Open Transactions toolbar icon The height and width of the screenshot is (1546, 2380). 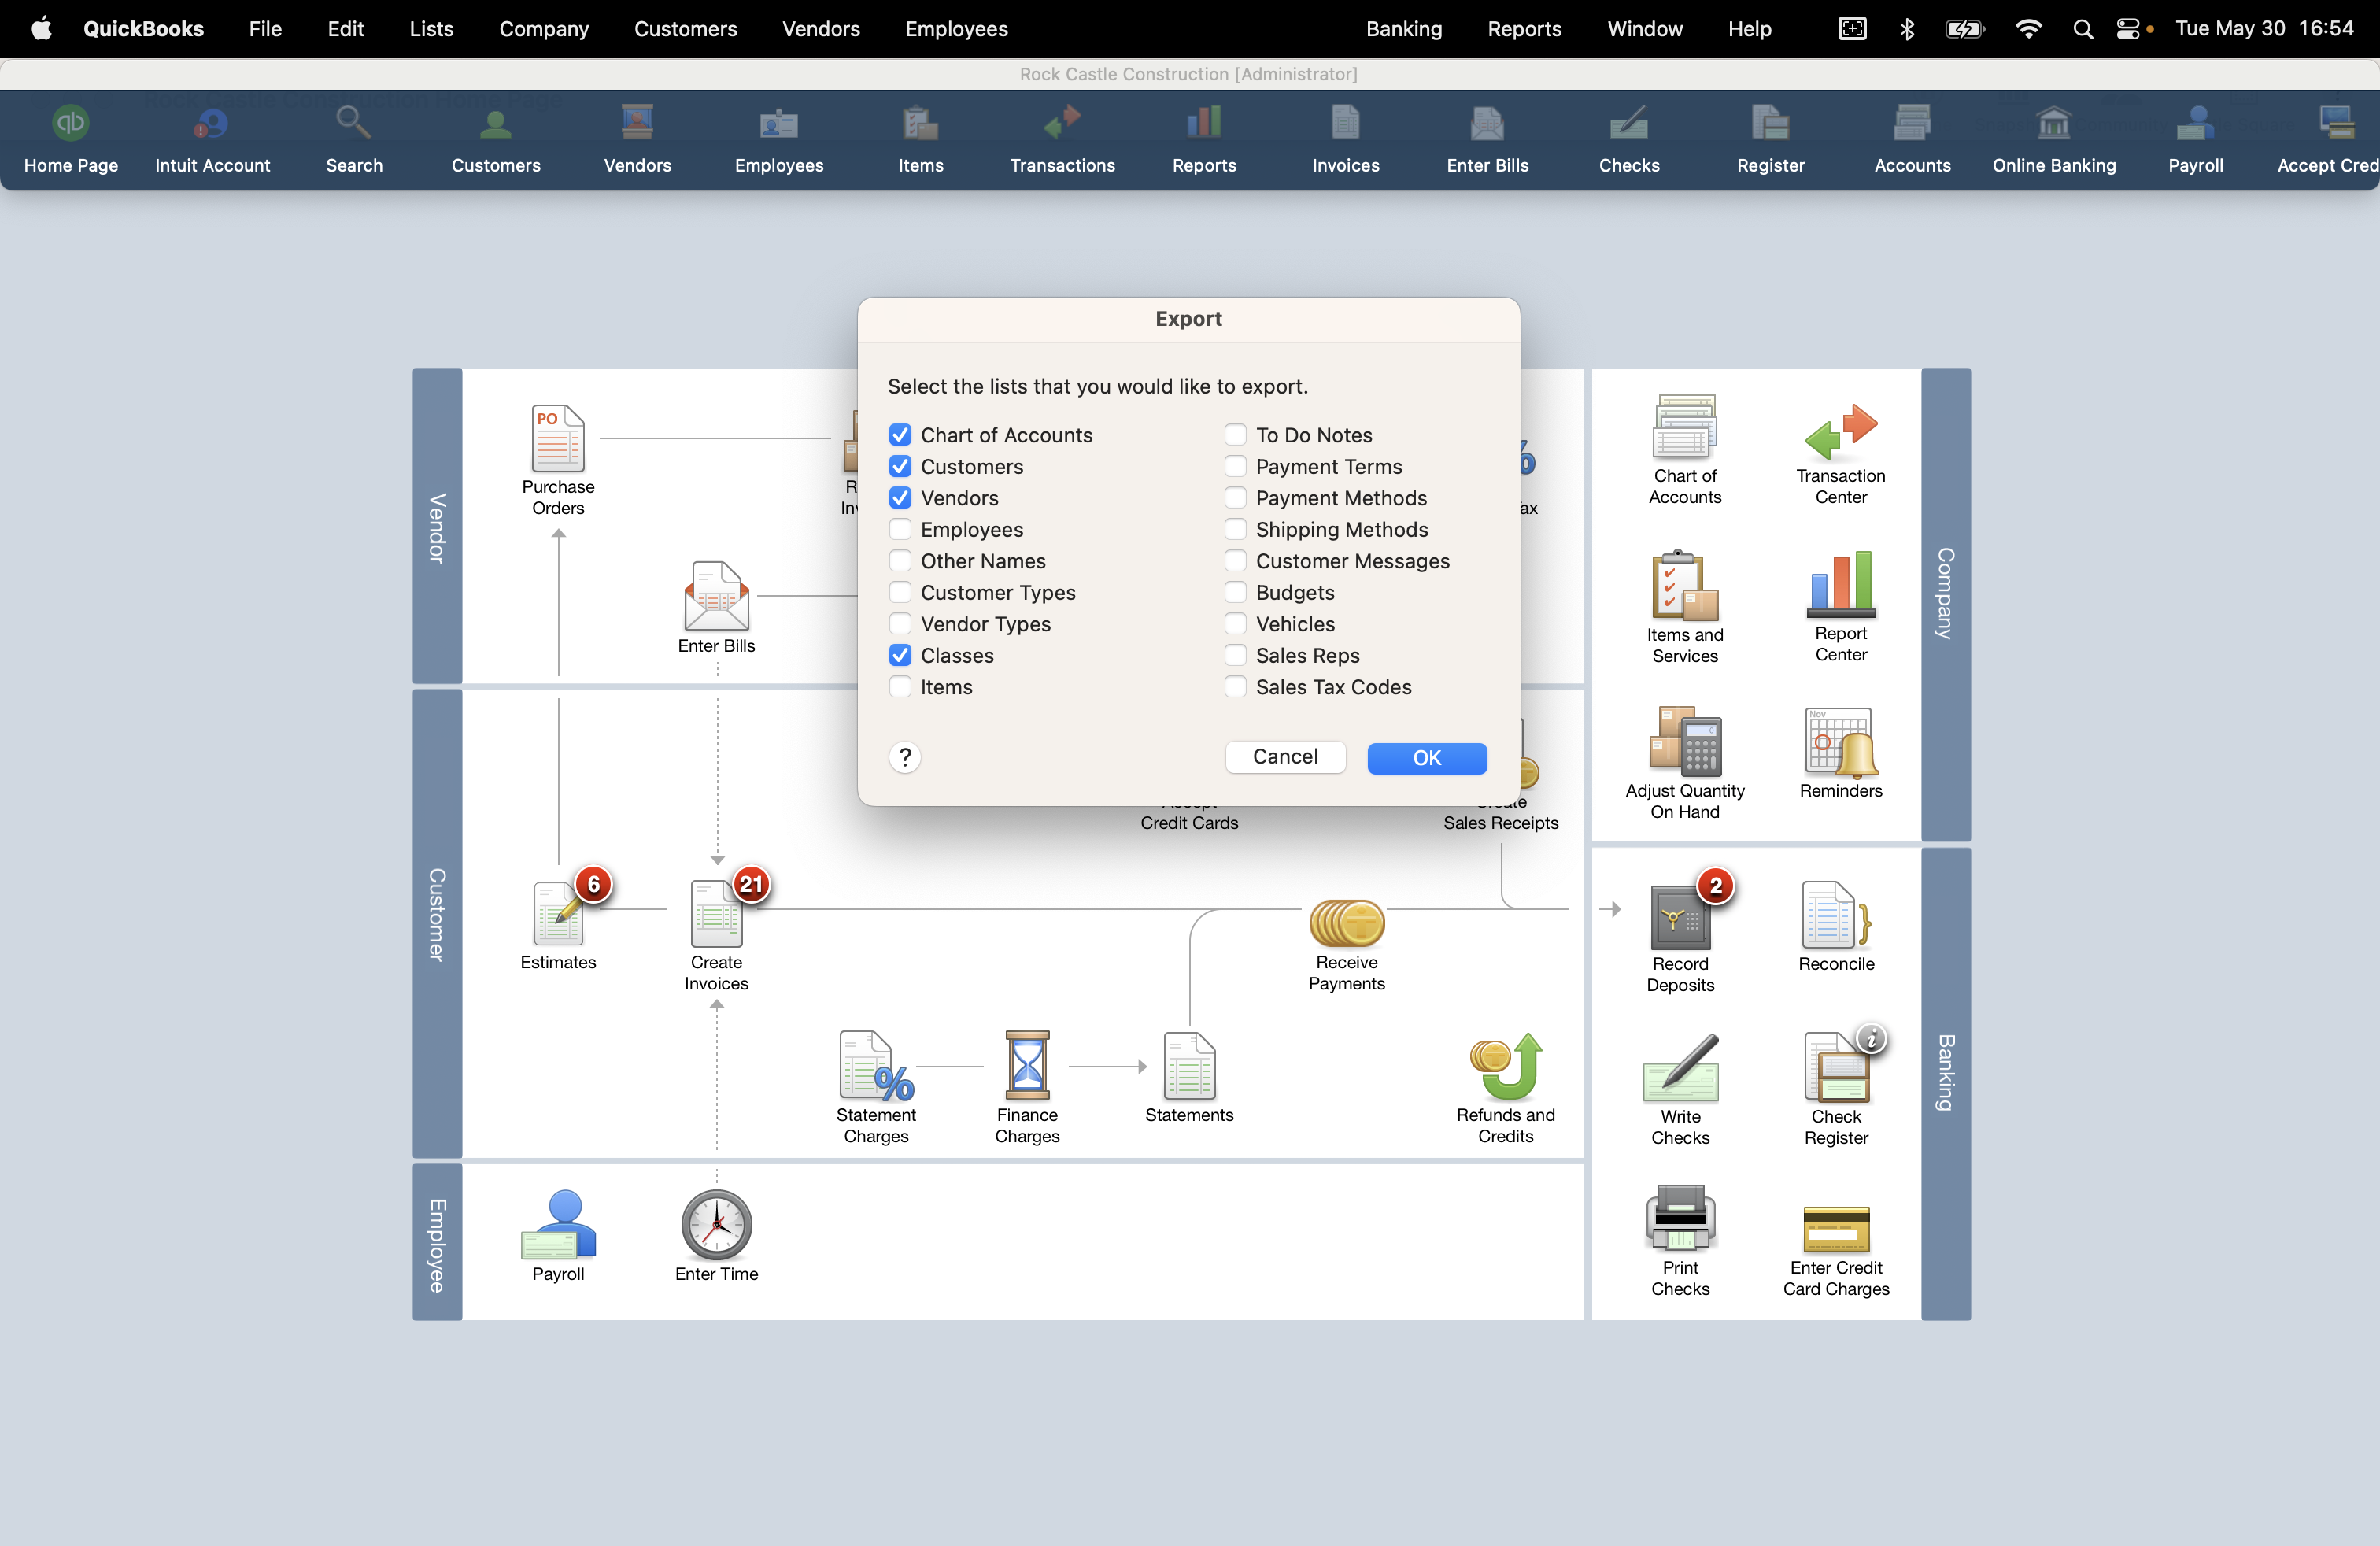pyautogui.click(x=1062, y=140)
